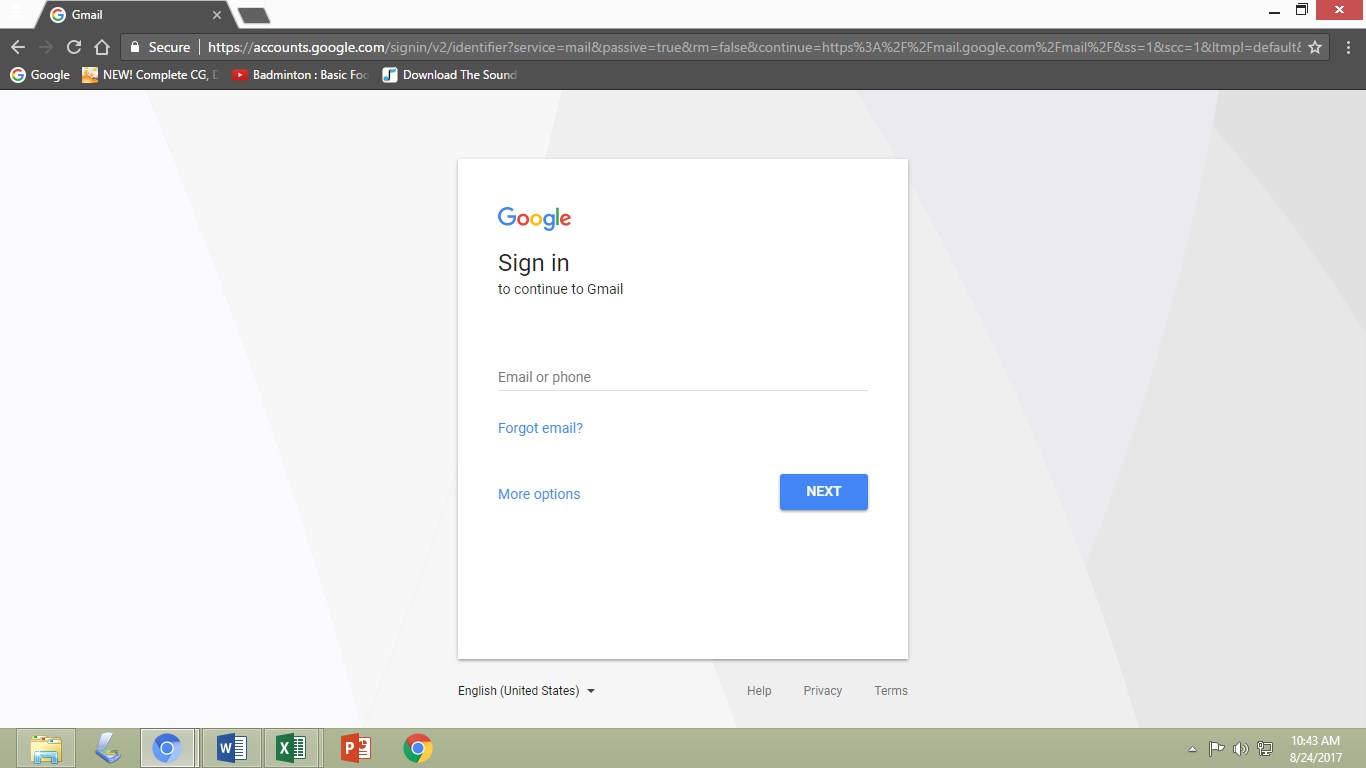Open the Help link

click(759, 691)
